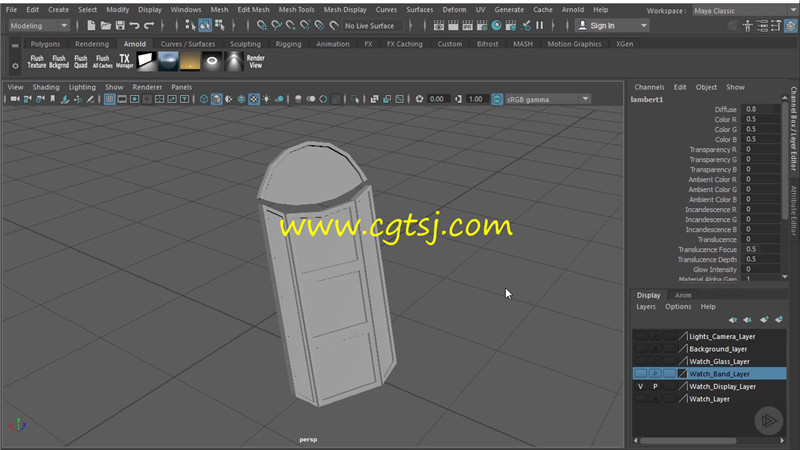Open the Workspace Maya Classic dropdown
The width and height of the screenshot is (800, 450).
click(744, 11)
